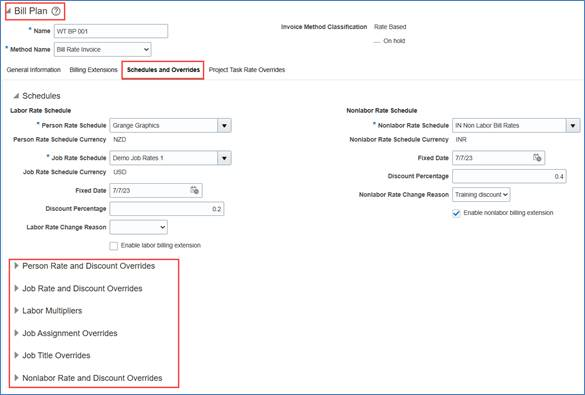Open the Bill Plan help icon
Image resolution: width=585 pixels, height=395 pixels.
tap(56, 11)
